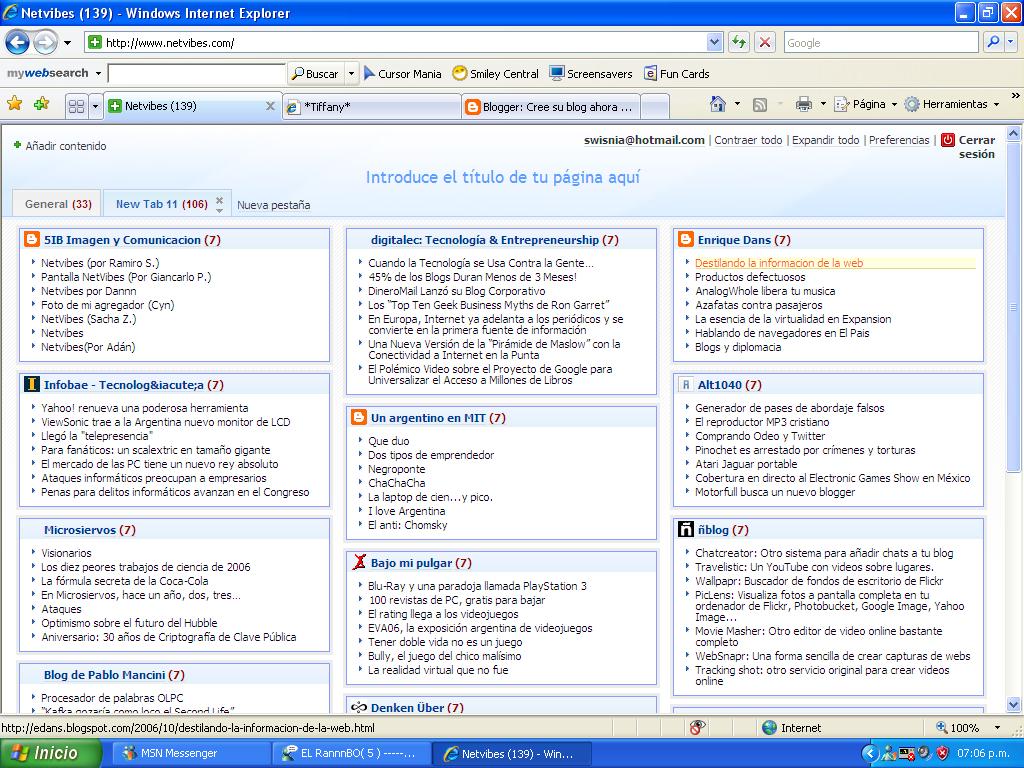This screenshot has height=768, width=1024.
Task: Click Blogger icon of Enrique Dans widget
Action: click(686, 239)
